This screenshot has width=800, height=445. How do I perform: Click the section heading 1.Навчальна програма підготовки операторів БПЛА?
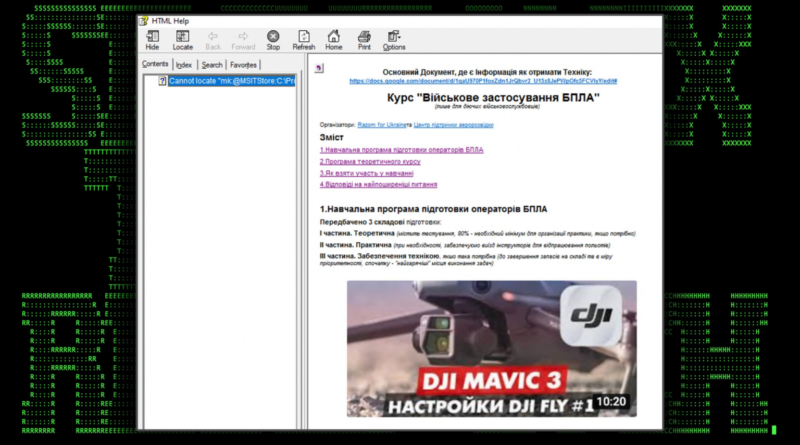pyautogui.click(x=433, y=209)
